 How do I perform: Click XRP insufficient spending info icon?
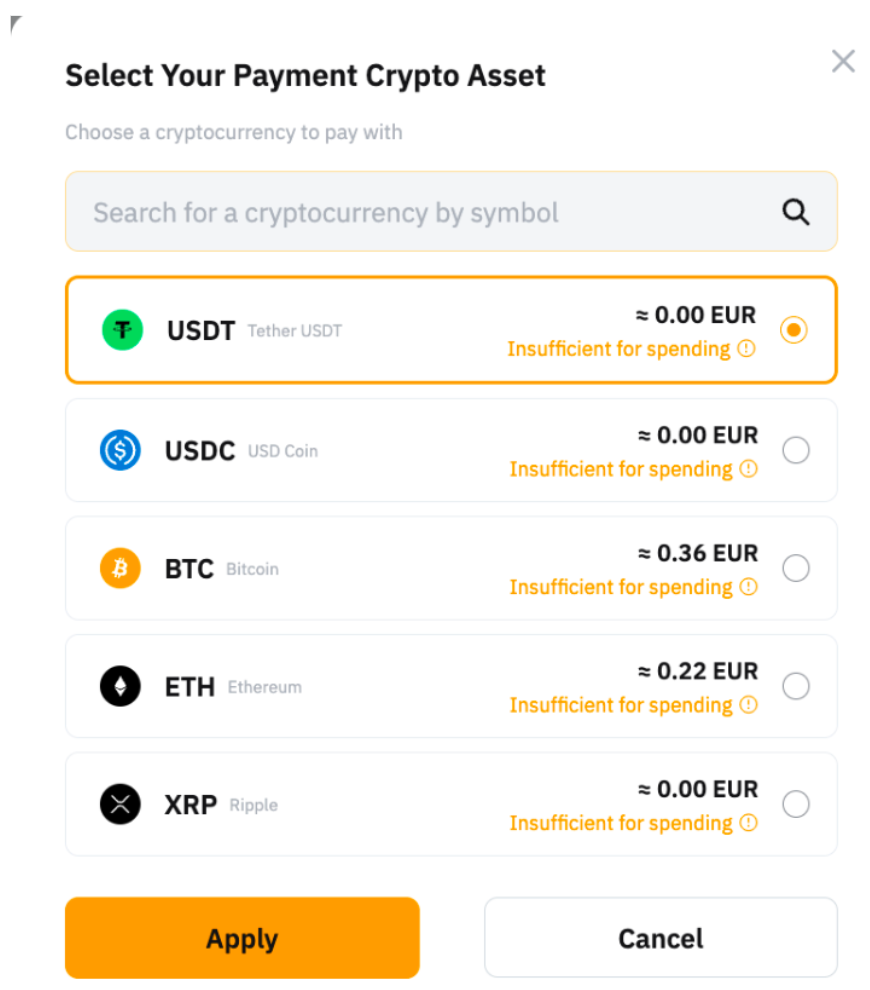pyautogui.click(x=748, y=823)
